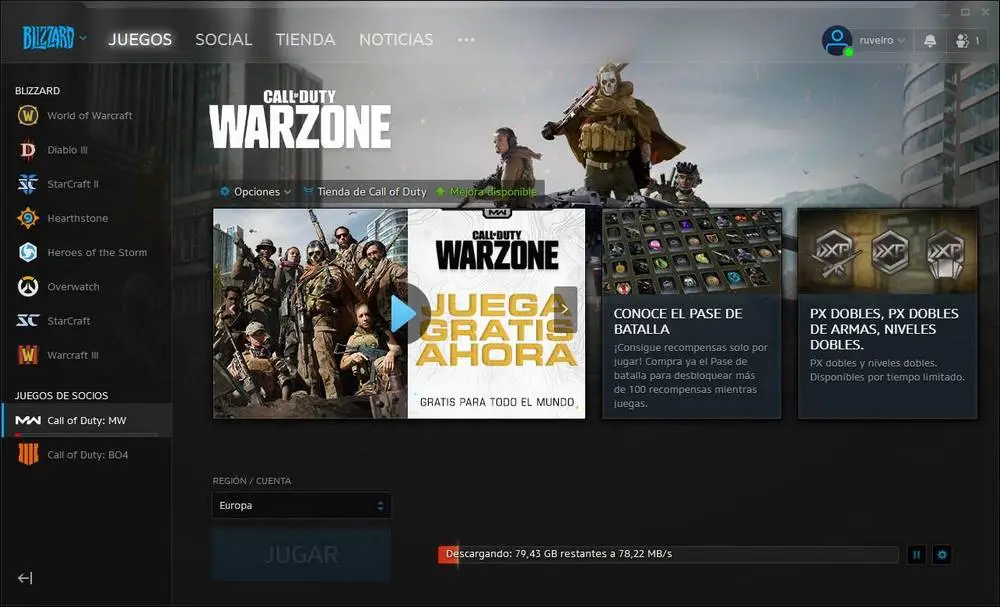The width and height of the screenshot is (1000, 607).
Task: Click the green upgrade arrow icon
Action: [x=440, y=191]
